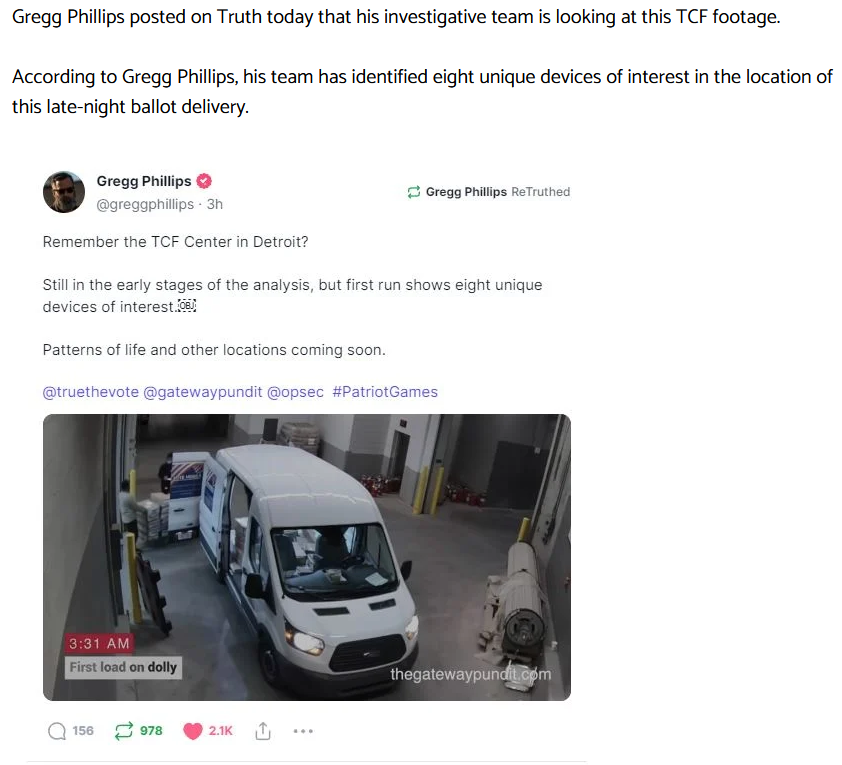The image size is (842, 765).
Task: Open the @greggphillips handle link
Action: (x=145, y=204)
